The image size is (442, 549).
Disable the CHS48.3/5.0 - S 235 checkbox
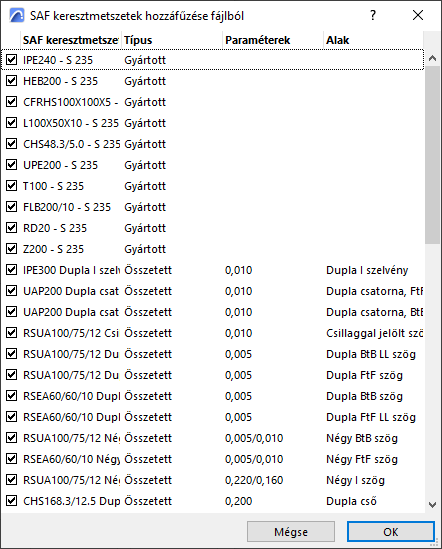click(12, 144)
